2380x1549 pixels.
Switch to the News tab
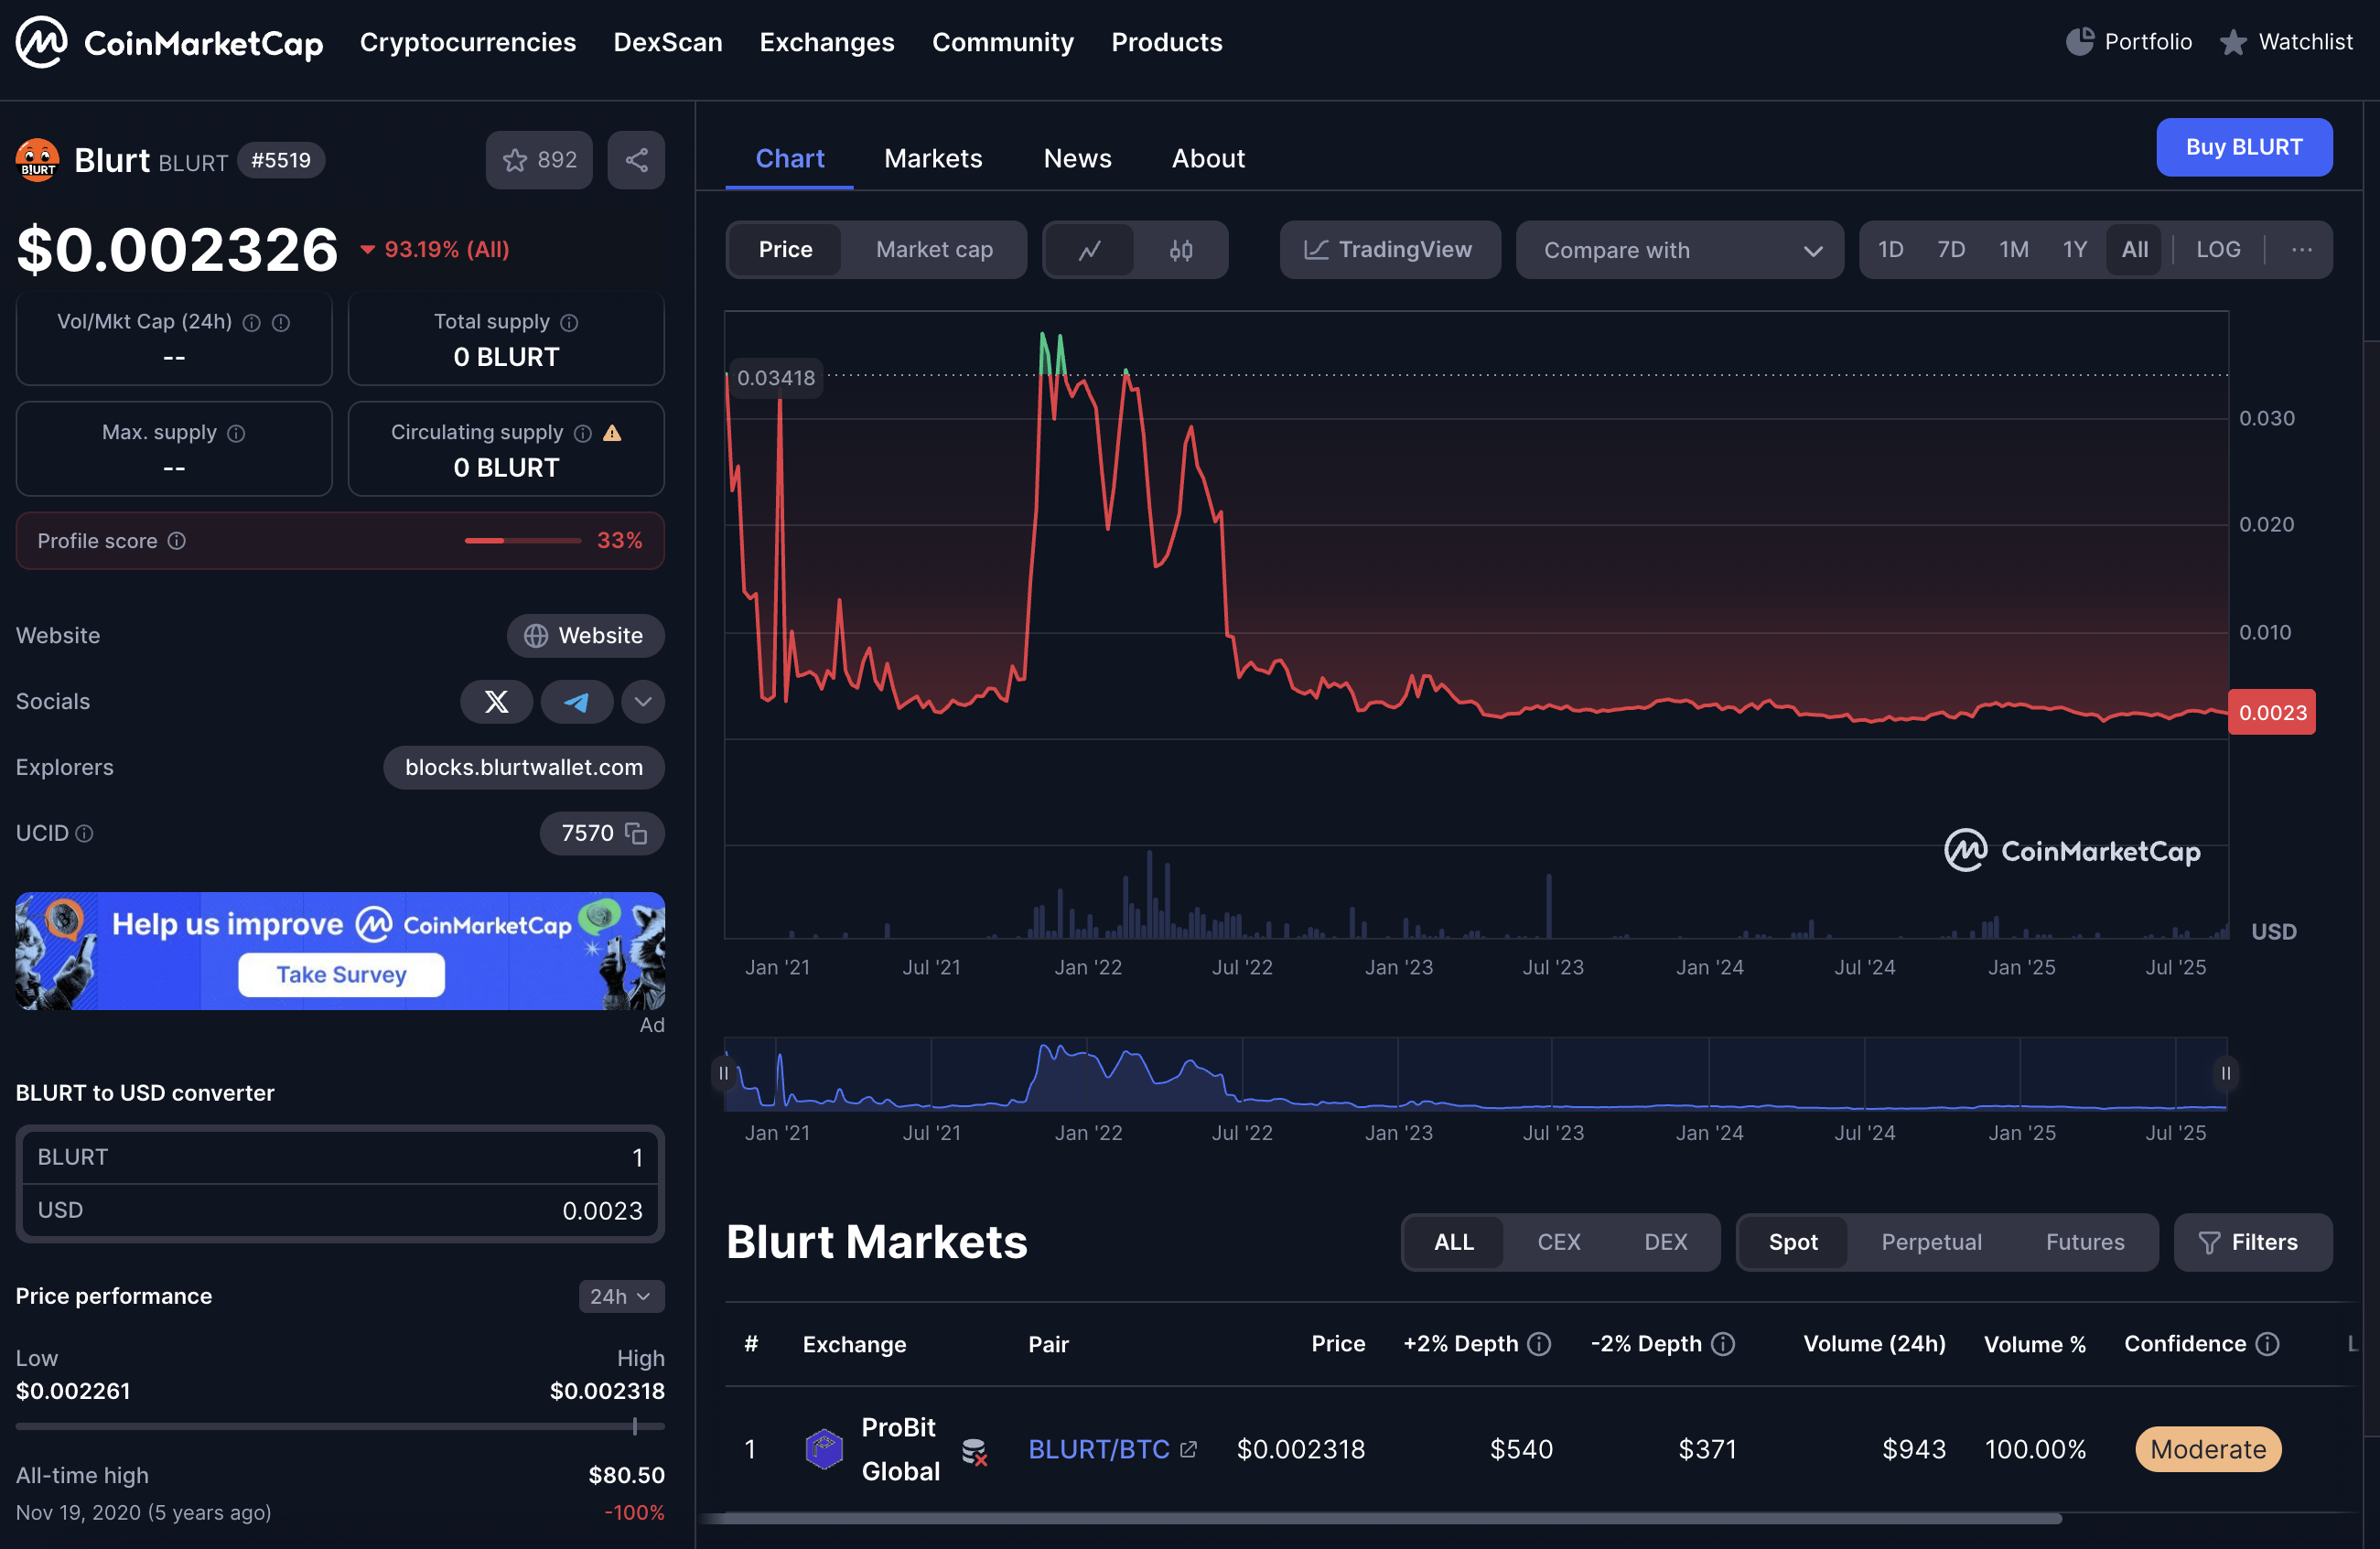1077,159
